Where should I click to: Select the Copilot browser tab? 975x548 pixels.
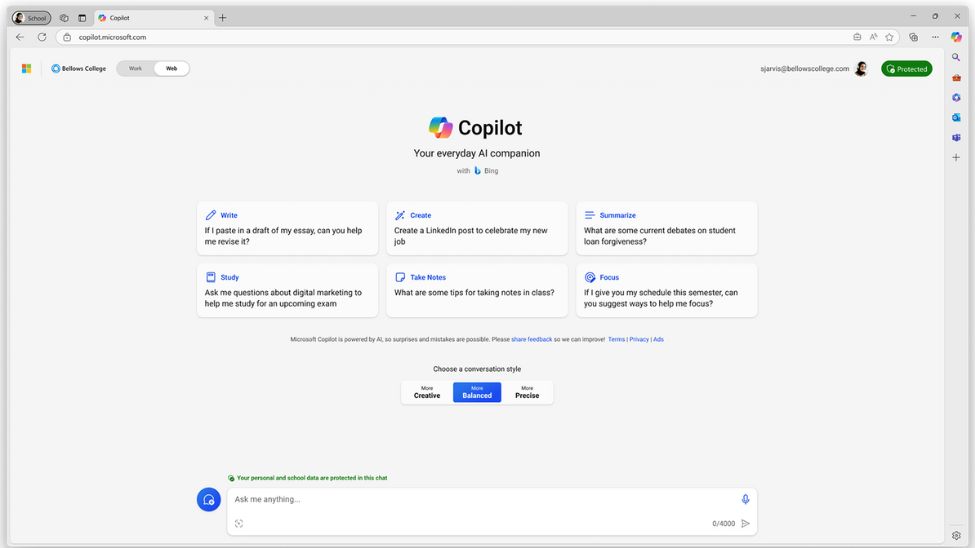[152, 18]
